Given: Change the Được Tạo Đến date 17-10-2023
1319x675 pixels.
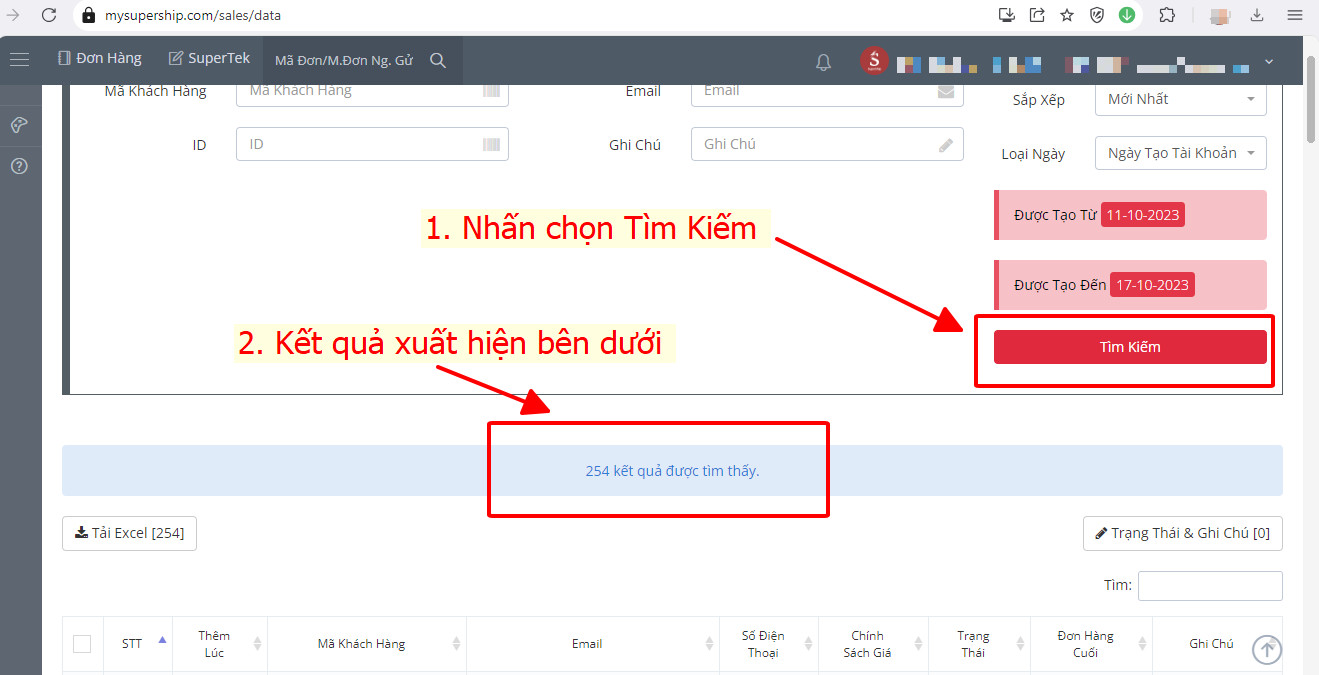Looking at the screenshot, I should tap(1152, 285).
